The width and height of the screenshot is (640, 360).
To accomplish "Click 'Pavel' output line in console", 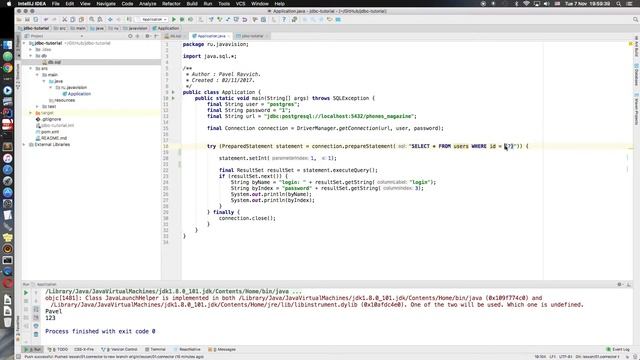I will [x=53, y=311].
